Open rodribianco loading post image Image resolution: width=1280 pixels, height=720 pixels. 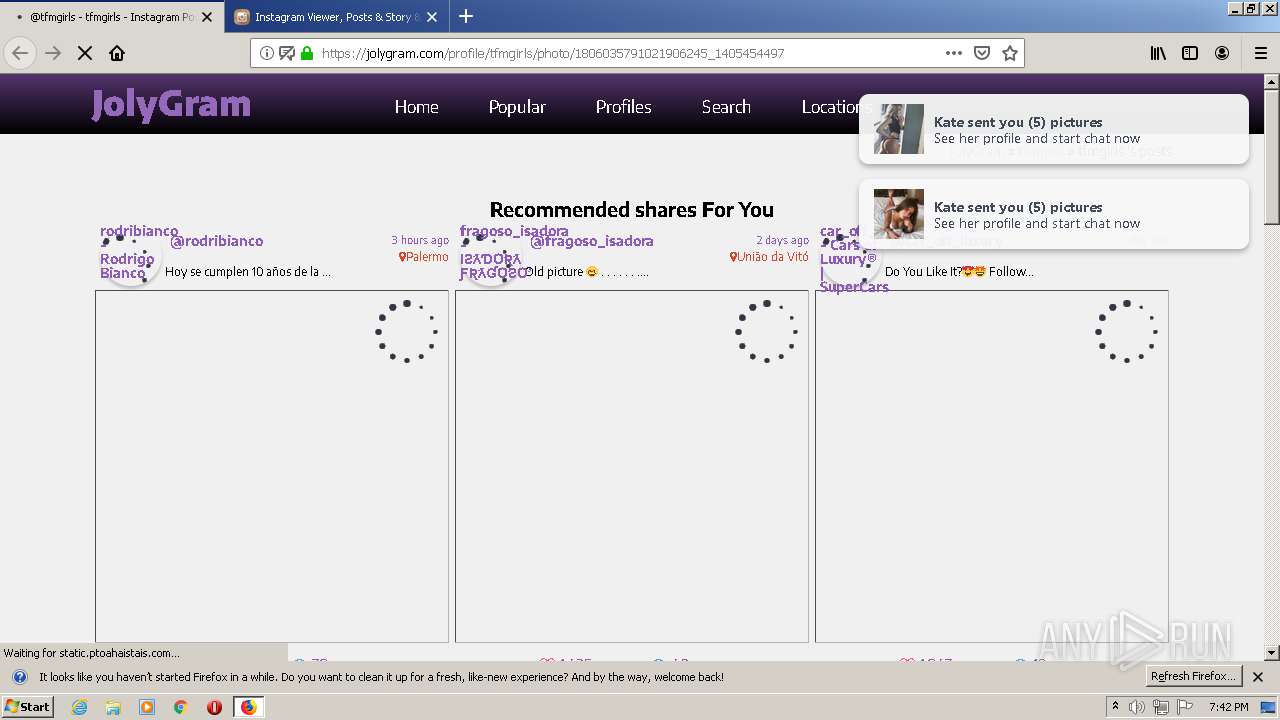(x=272, y=466)
